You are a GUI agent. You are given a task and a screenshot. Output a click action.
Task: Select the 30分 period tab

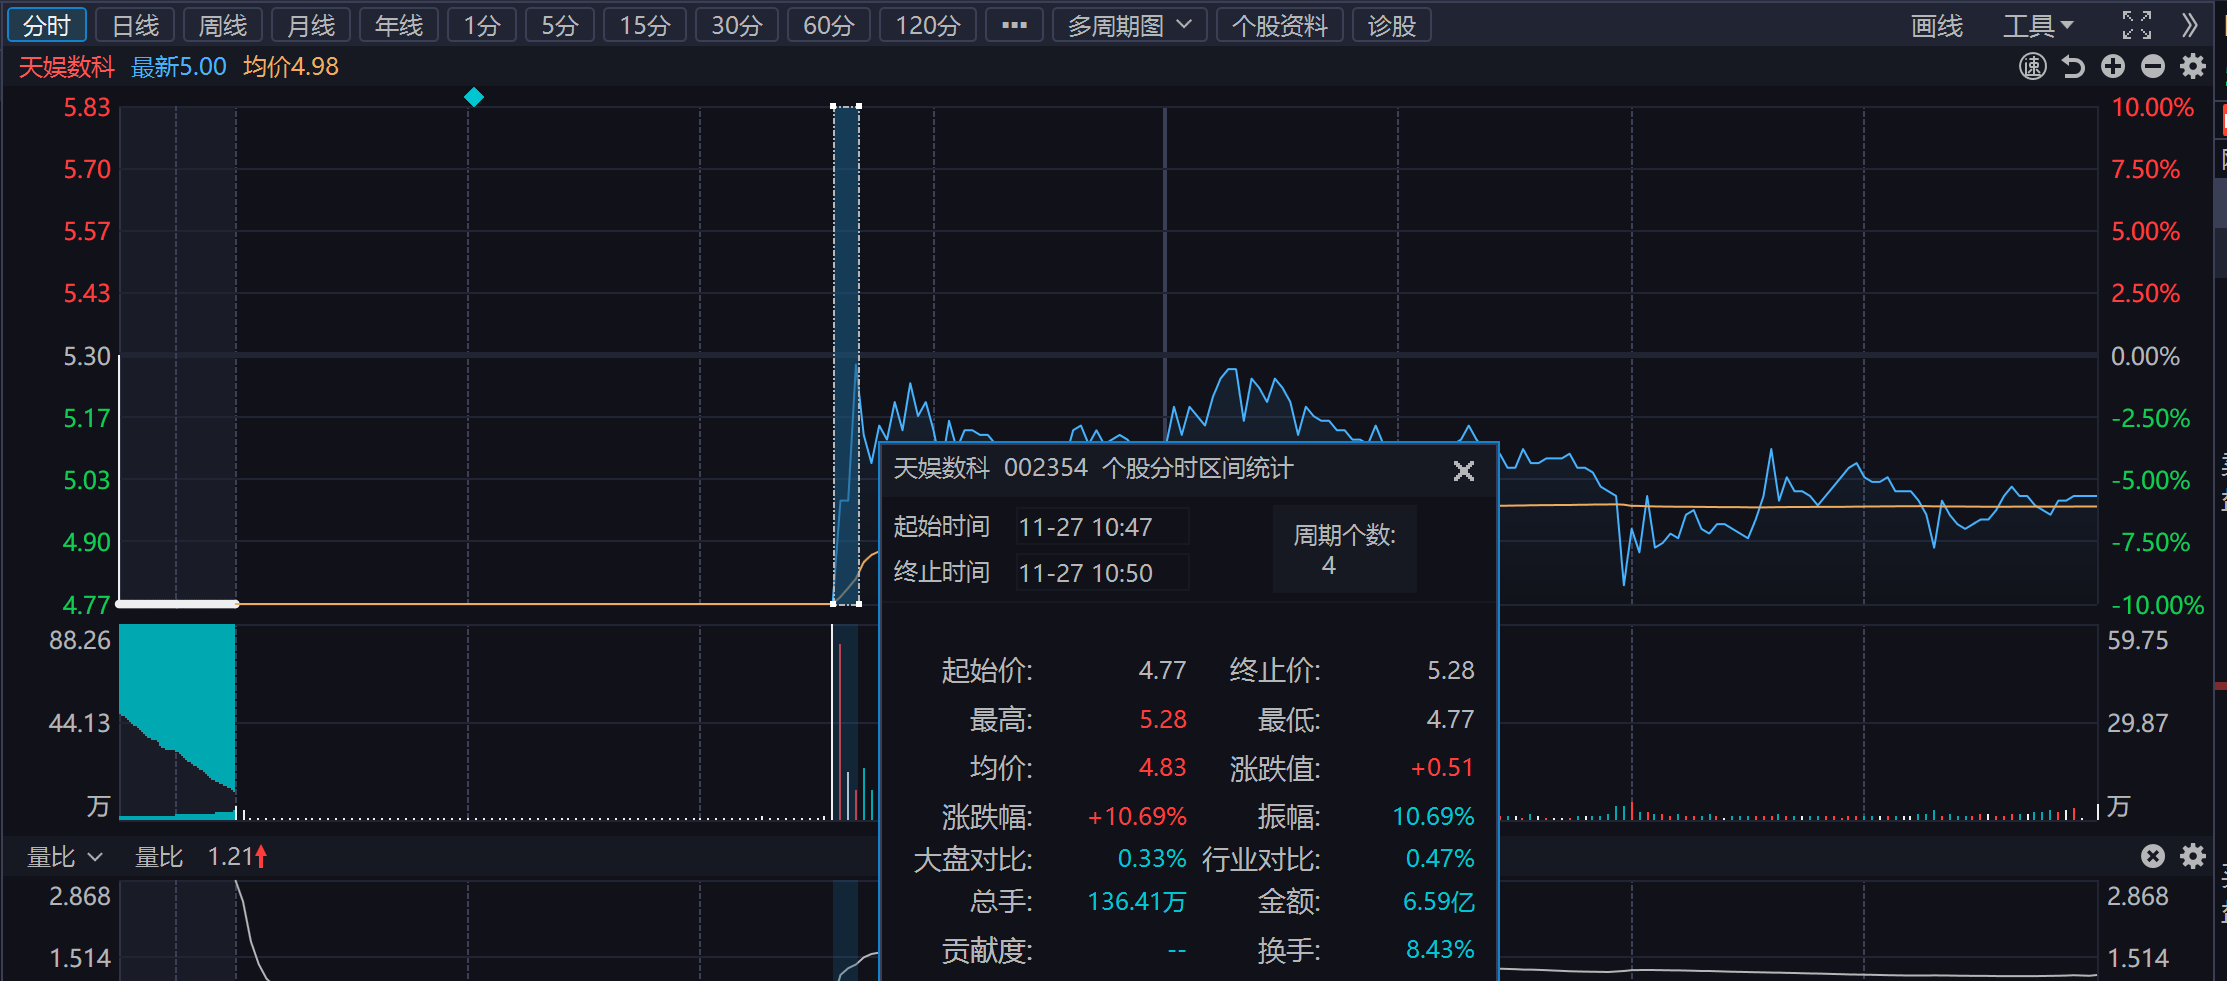pos(736,25)
